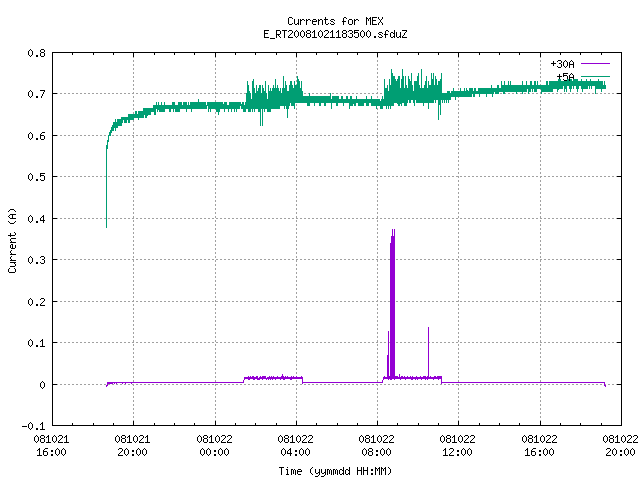Click the 0.7 y-axis tick label
This screenshot has width=640, height=480.
[36, 94]
